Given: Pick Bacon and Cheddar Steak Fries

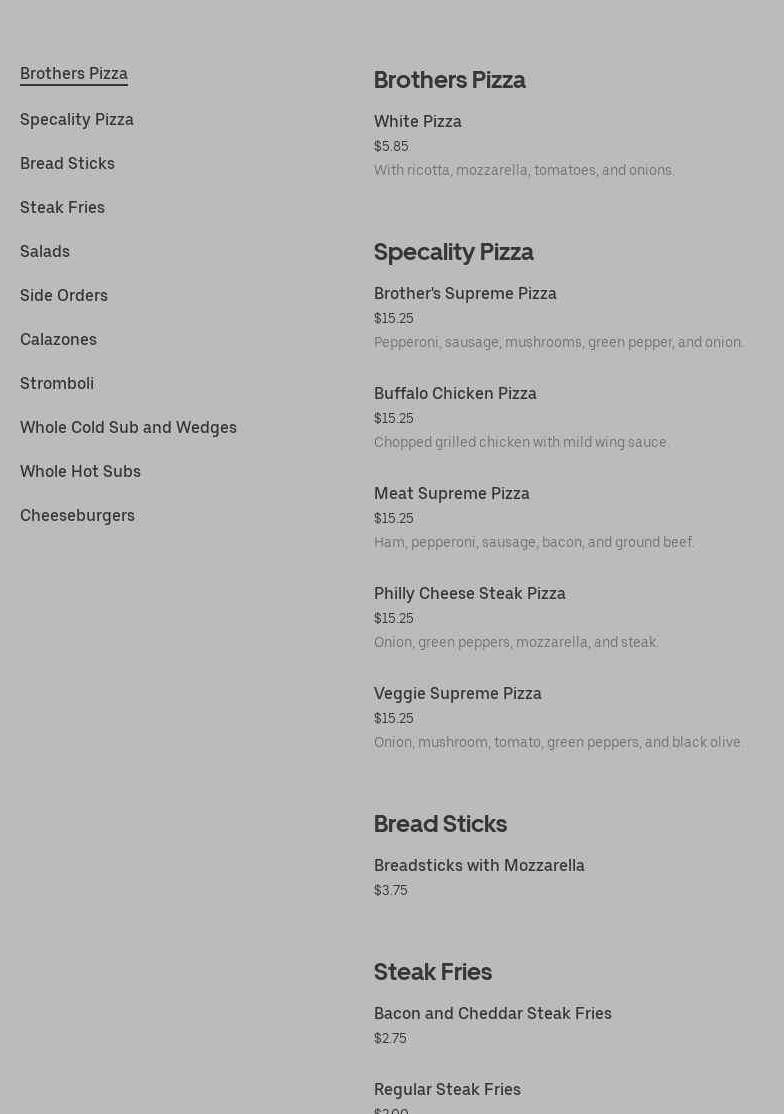Looking at the screenshot, I should (x=493, y=1014).
